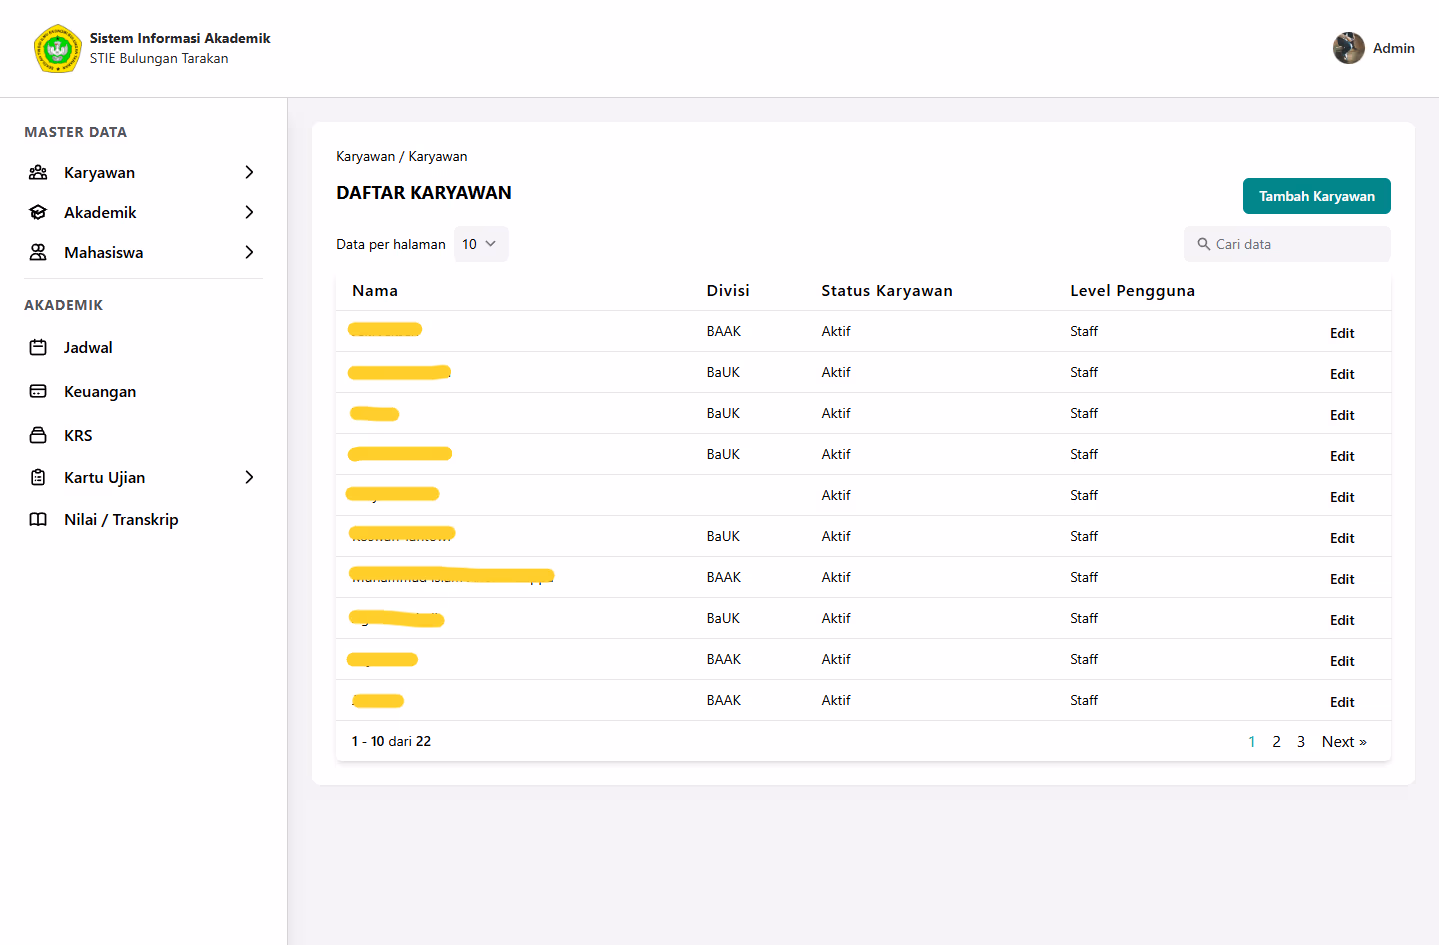Open the Jadwal menu item
The image size is (1439, 945).
pos(88,348)
